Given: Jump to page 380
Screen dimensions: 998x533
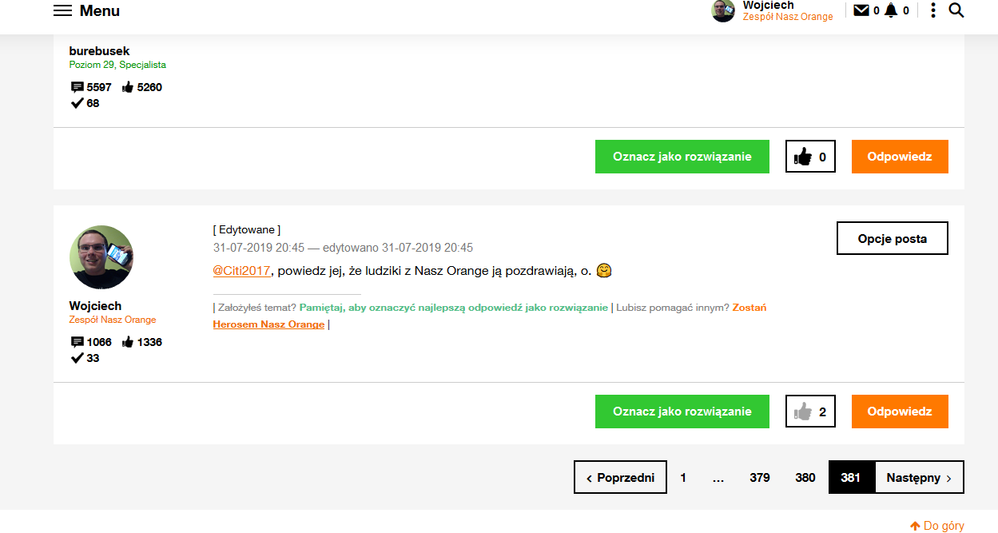Looking at the screenshot, I should pos(805,478).
